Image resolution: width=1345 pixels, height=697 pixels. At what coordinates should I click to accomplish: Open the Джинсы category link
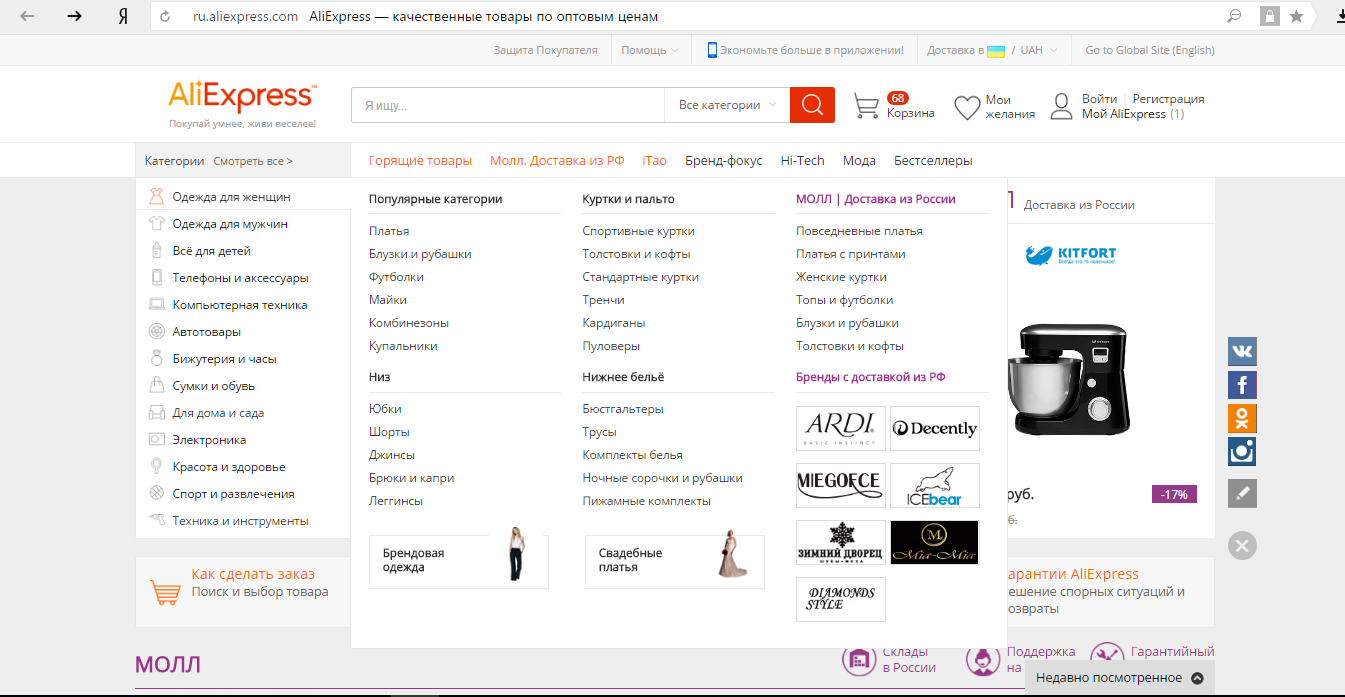pos(390,455)
